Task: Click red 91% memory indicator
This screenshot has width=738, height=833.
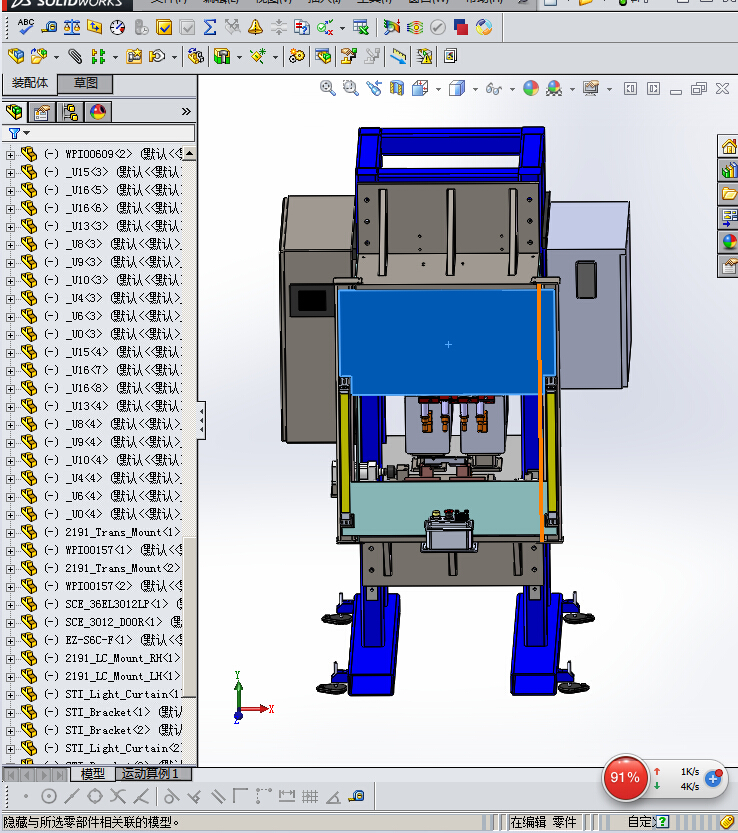Action: 625,778
